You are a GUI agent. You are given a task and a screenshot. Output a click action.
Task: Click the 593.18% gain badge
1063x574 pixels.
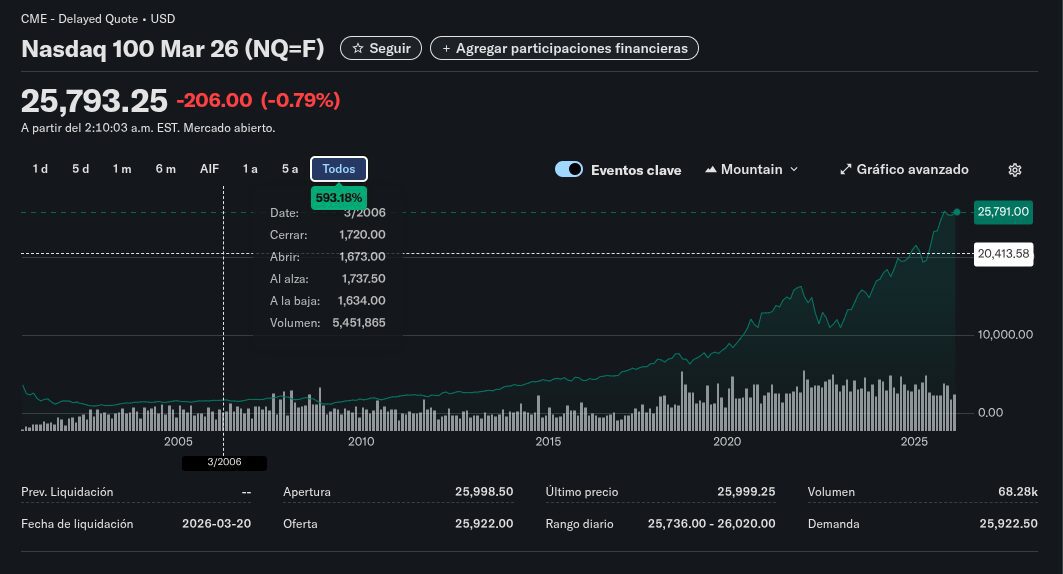tap(339, 198)
